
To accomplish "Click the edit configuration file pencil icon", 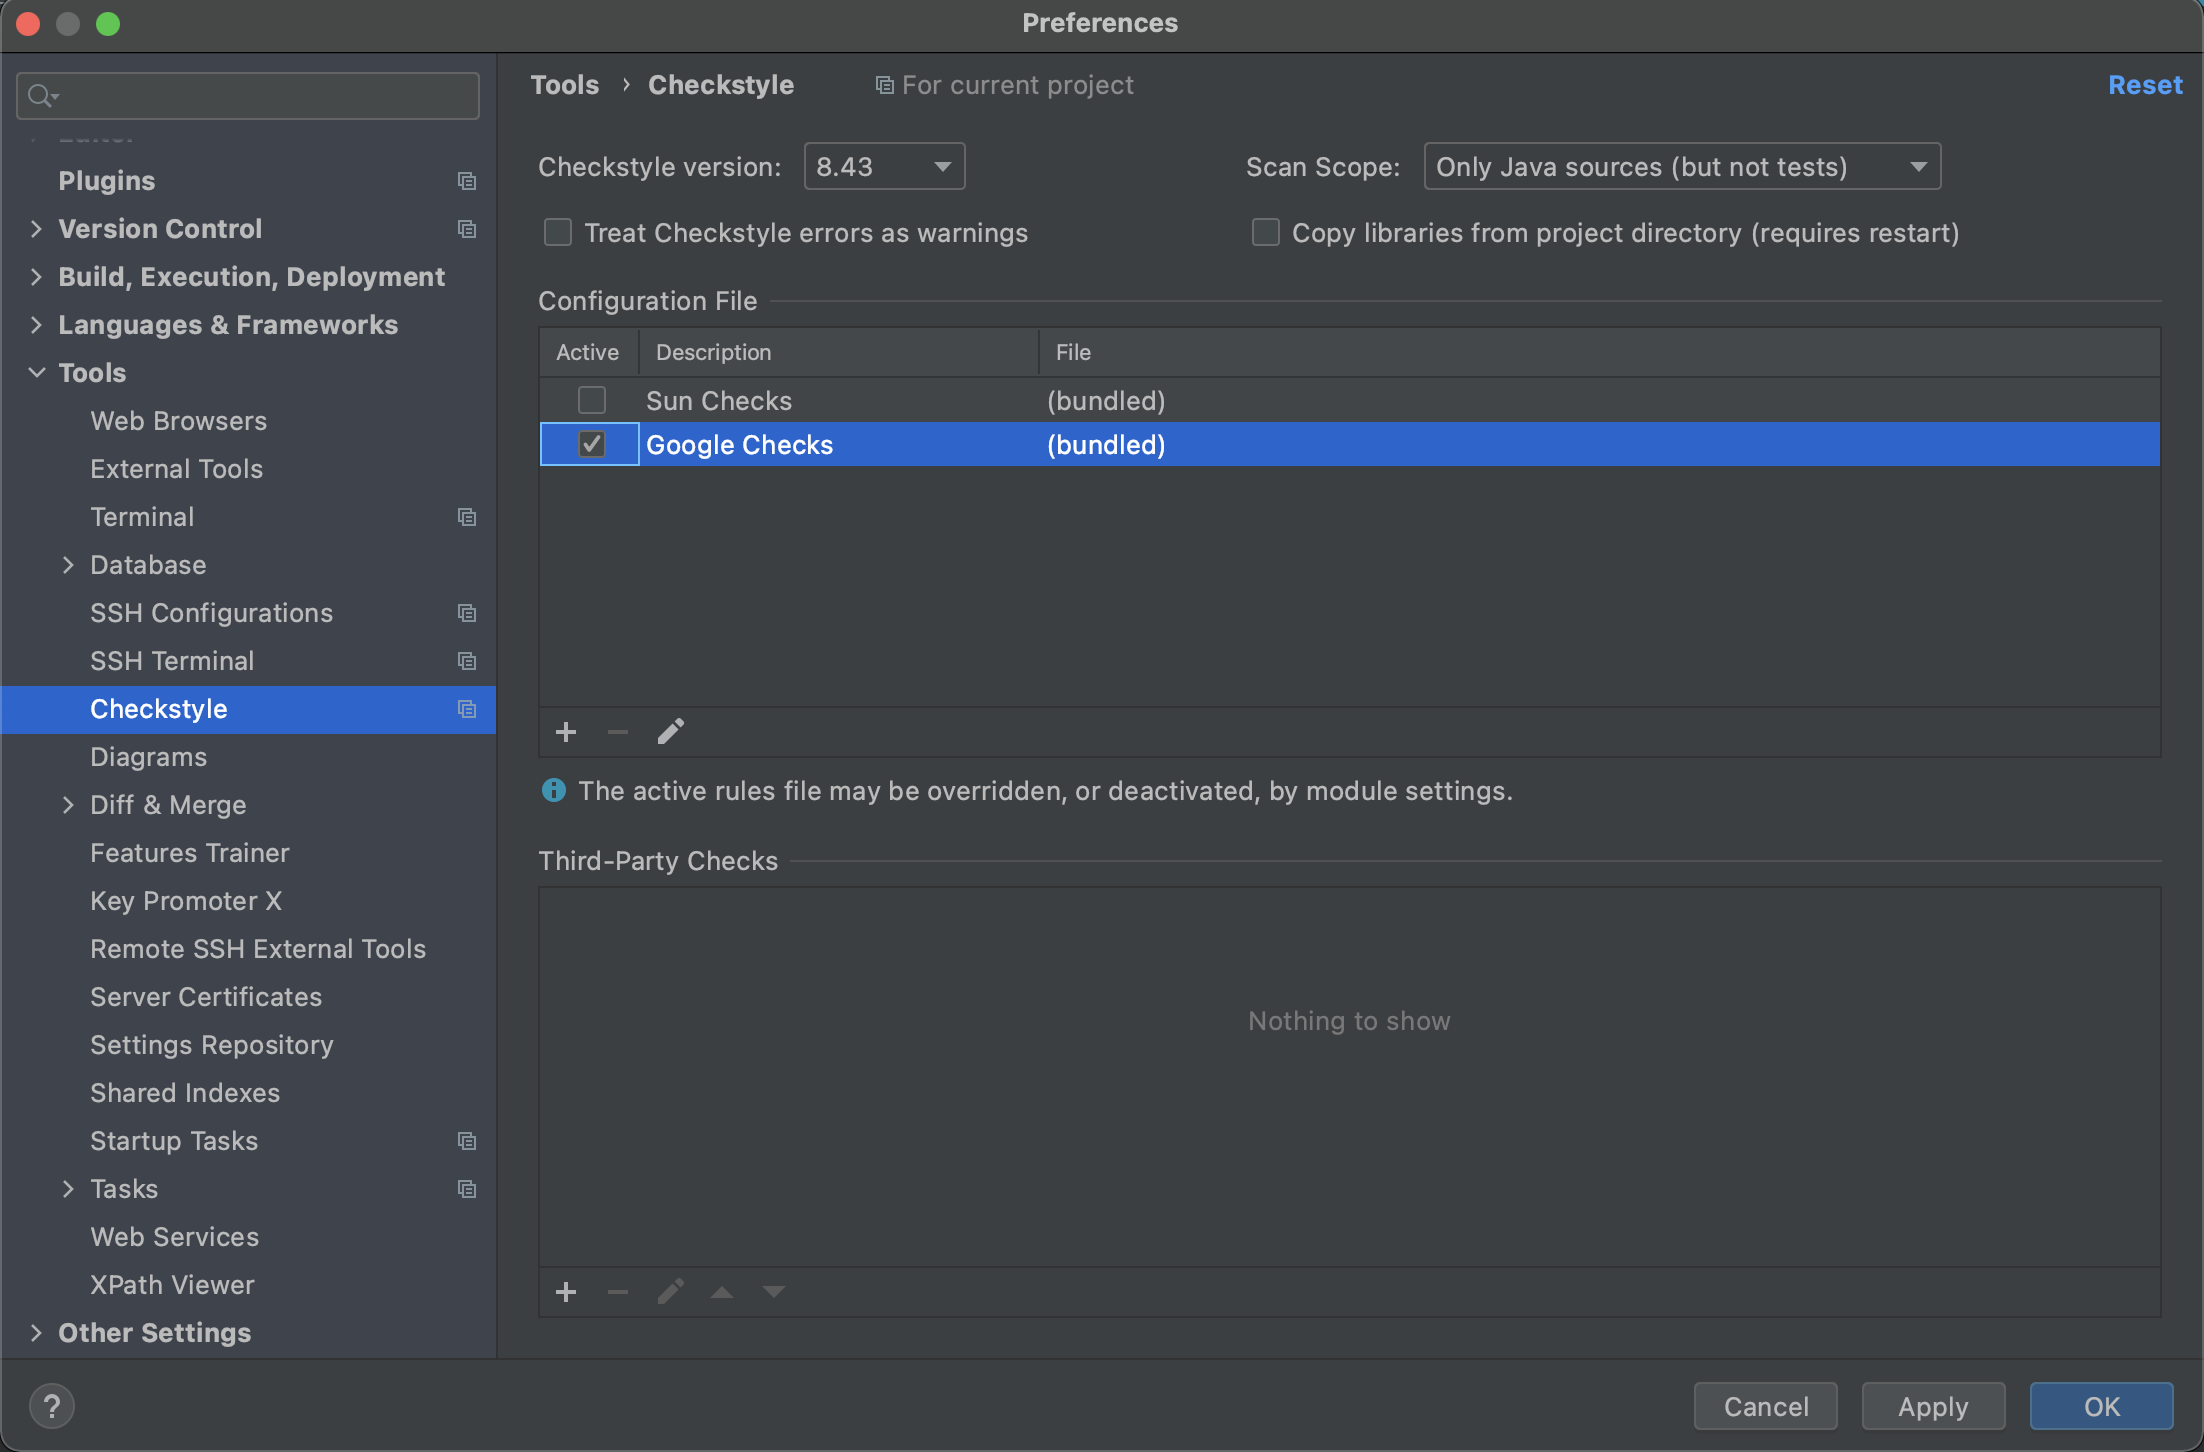I will 670,732.
